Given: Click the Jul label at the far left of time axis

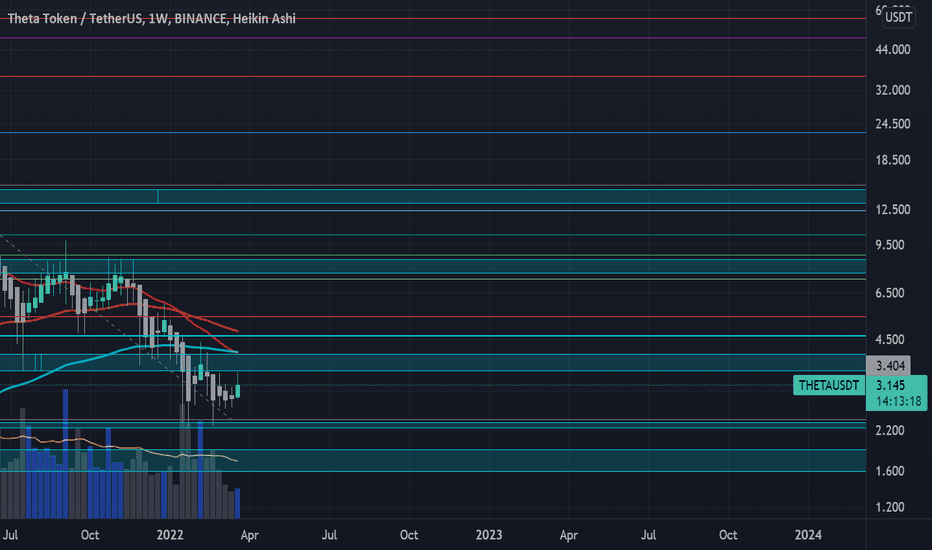Looking at the screenshot, I should tap(10, 535).
